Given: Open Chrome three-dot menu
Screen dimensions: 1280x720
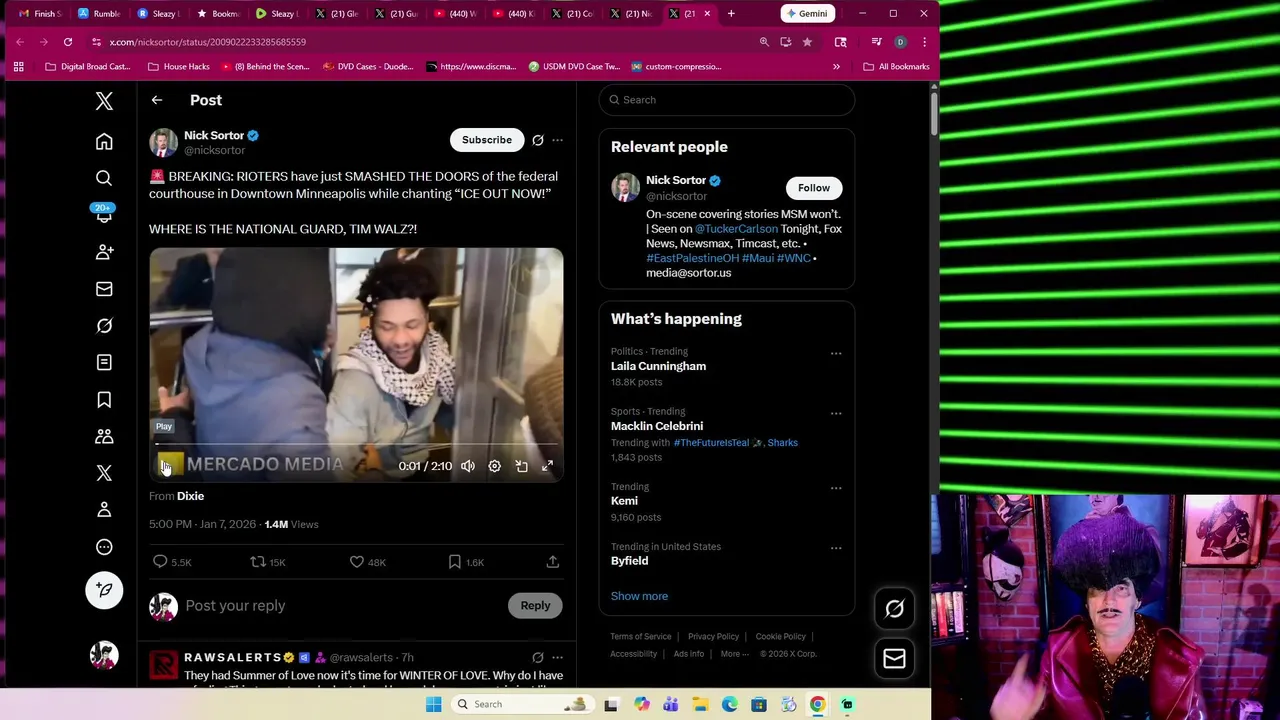Looking at the screenshot, I should coord(924,42).
